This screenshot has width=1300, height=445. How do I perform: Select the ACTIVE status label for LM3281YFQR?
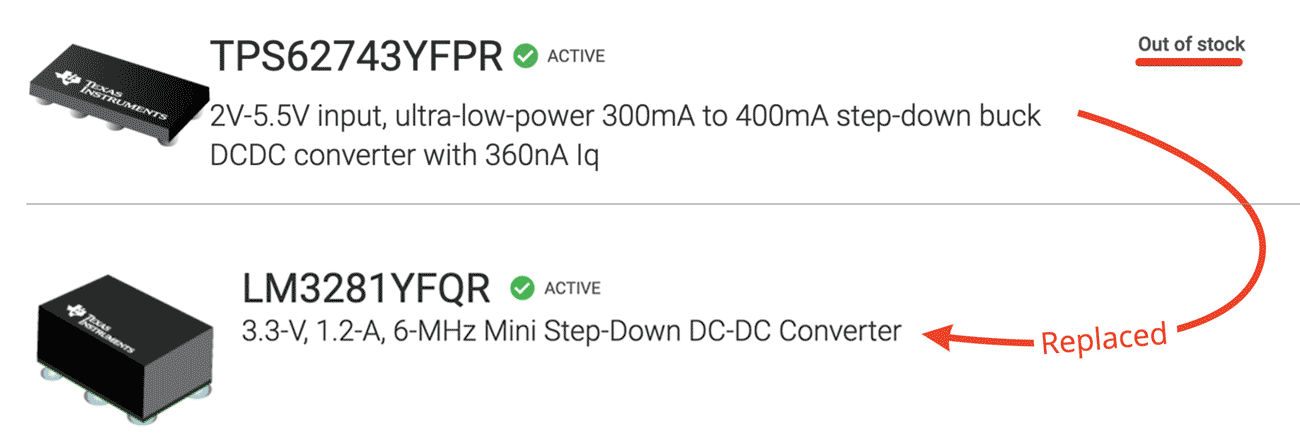572,289
